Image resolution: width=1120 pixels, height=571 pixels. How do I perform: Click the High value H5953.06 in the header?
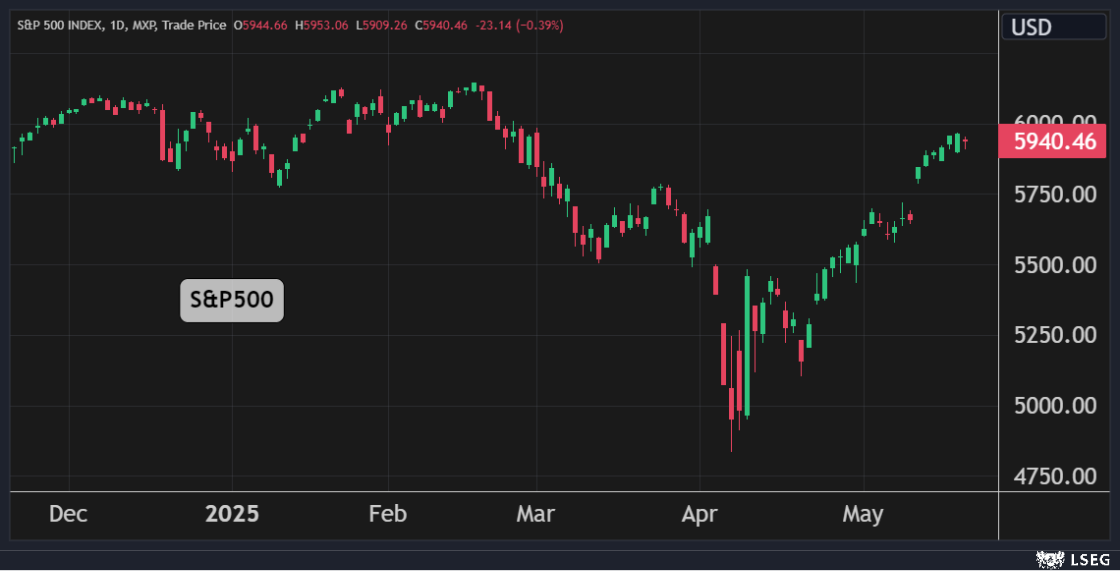[x=321, y=25]
